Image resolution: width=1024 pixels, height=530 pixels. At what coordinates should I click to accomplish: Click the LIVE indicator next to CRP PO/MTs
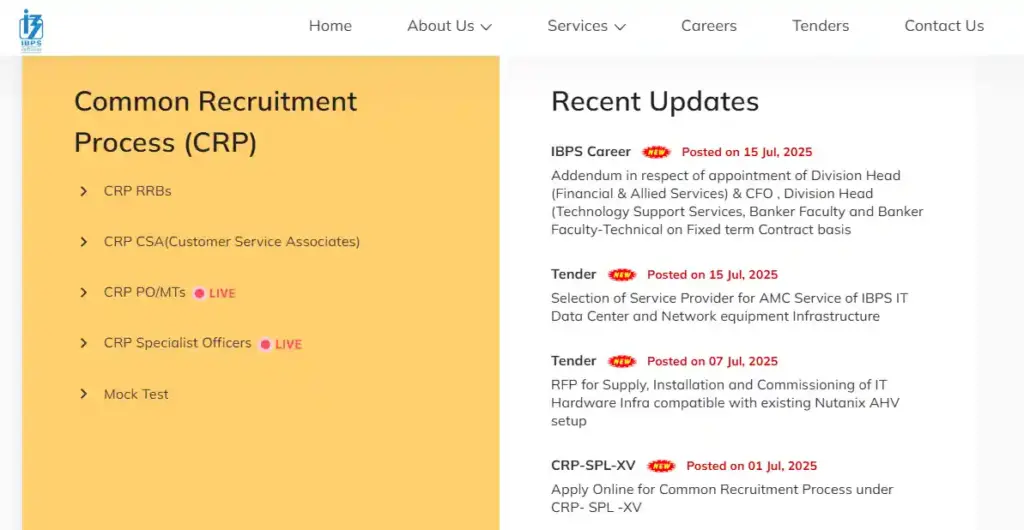(215, 293)
